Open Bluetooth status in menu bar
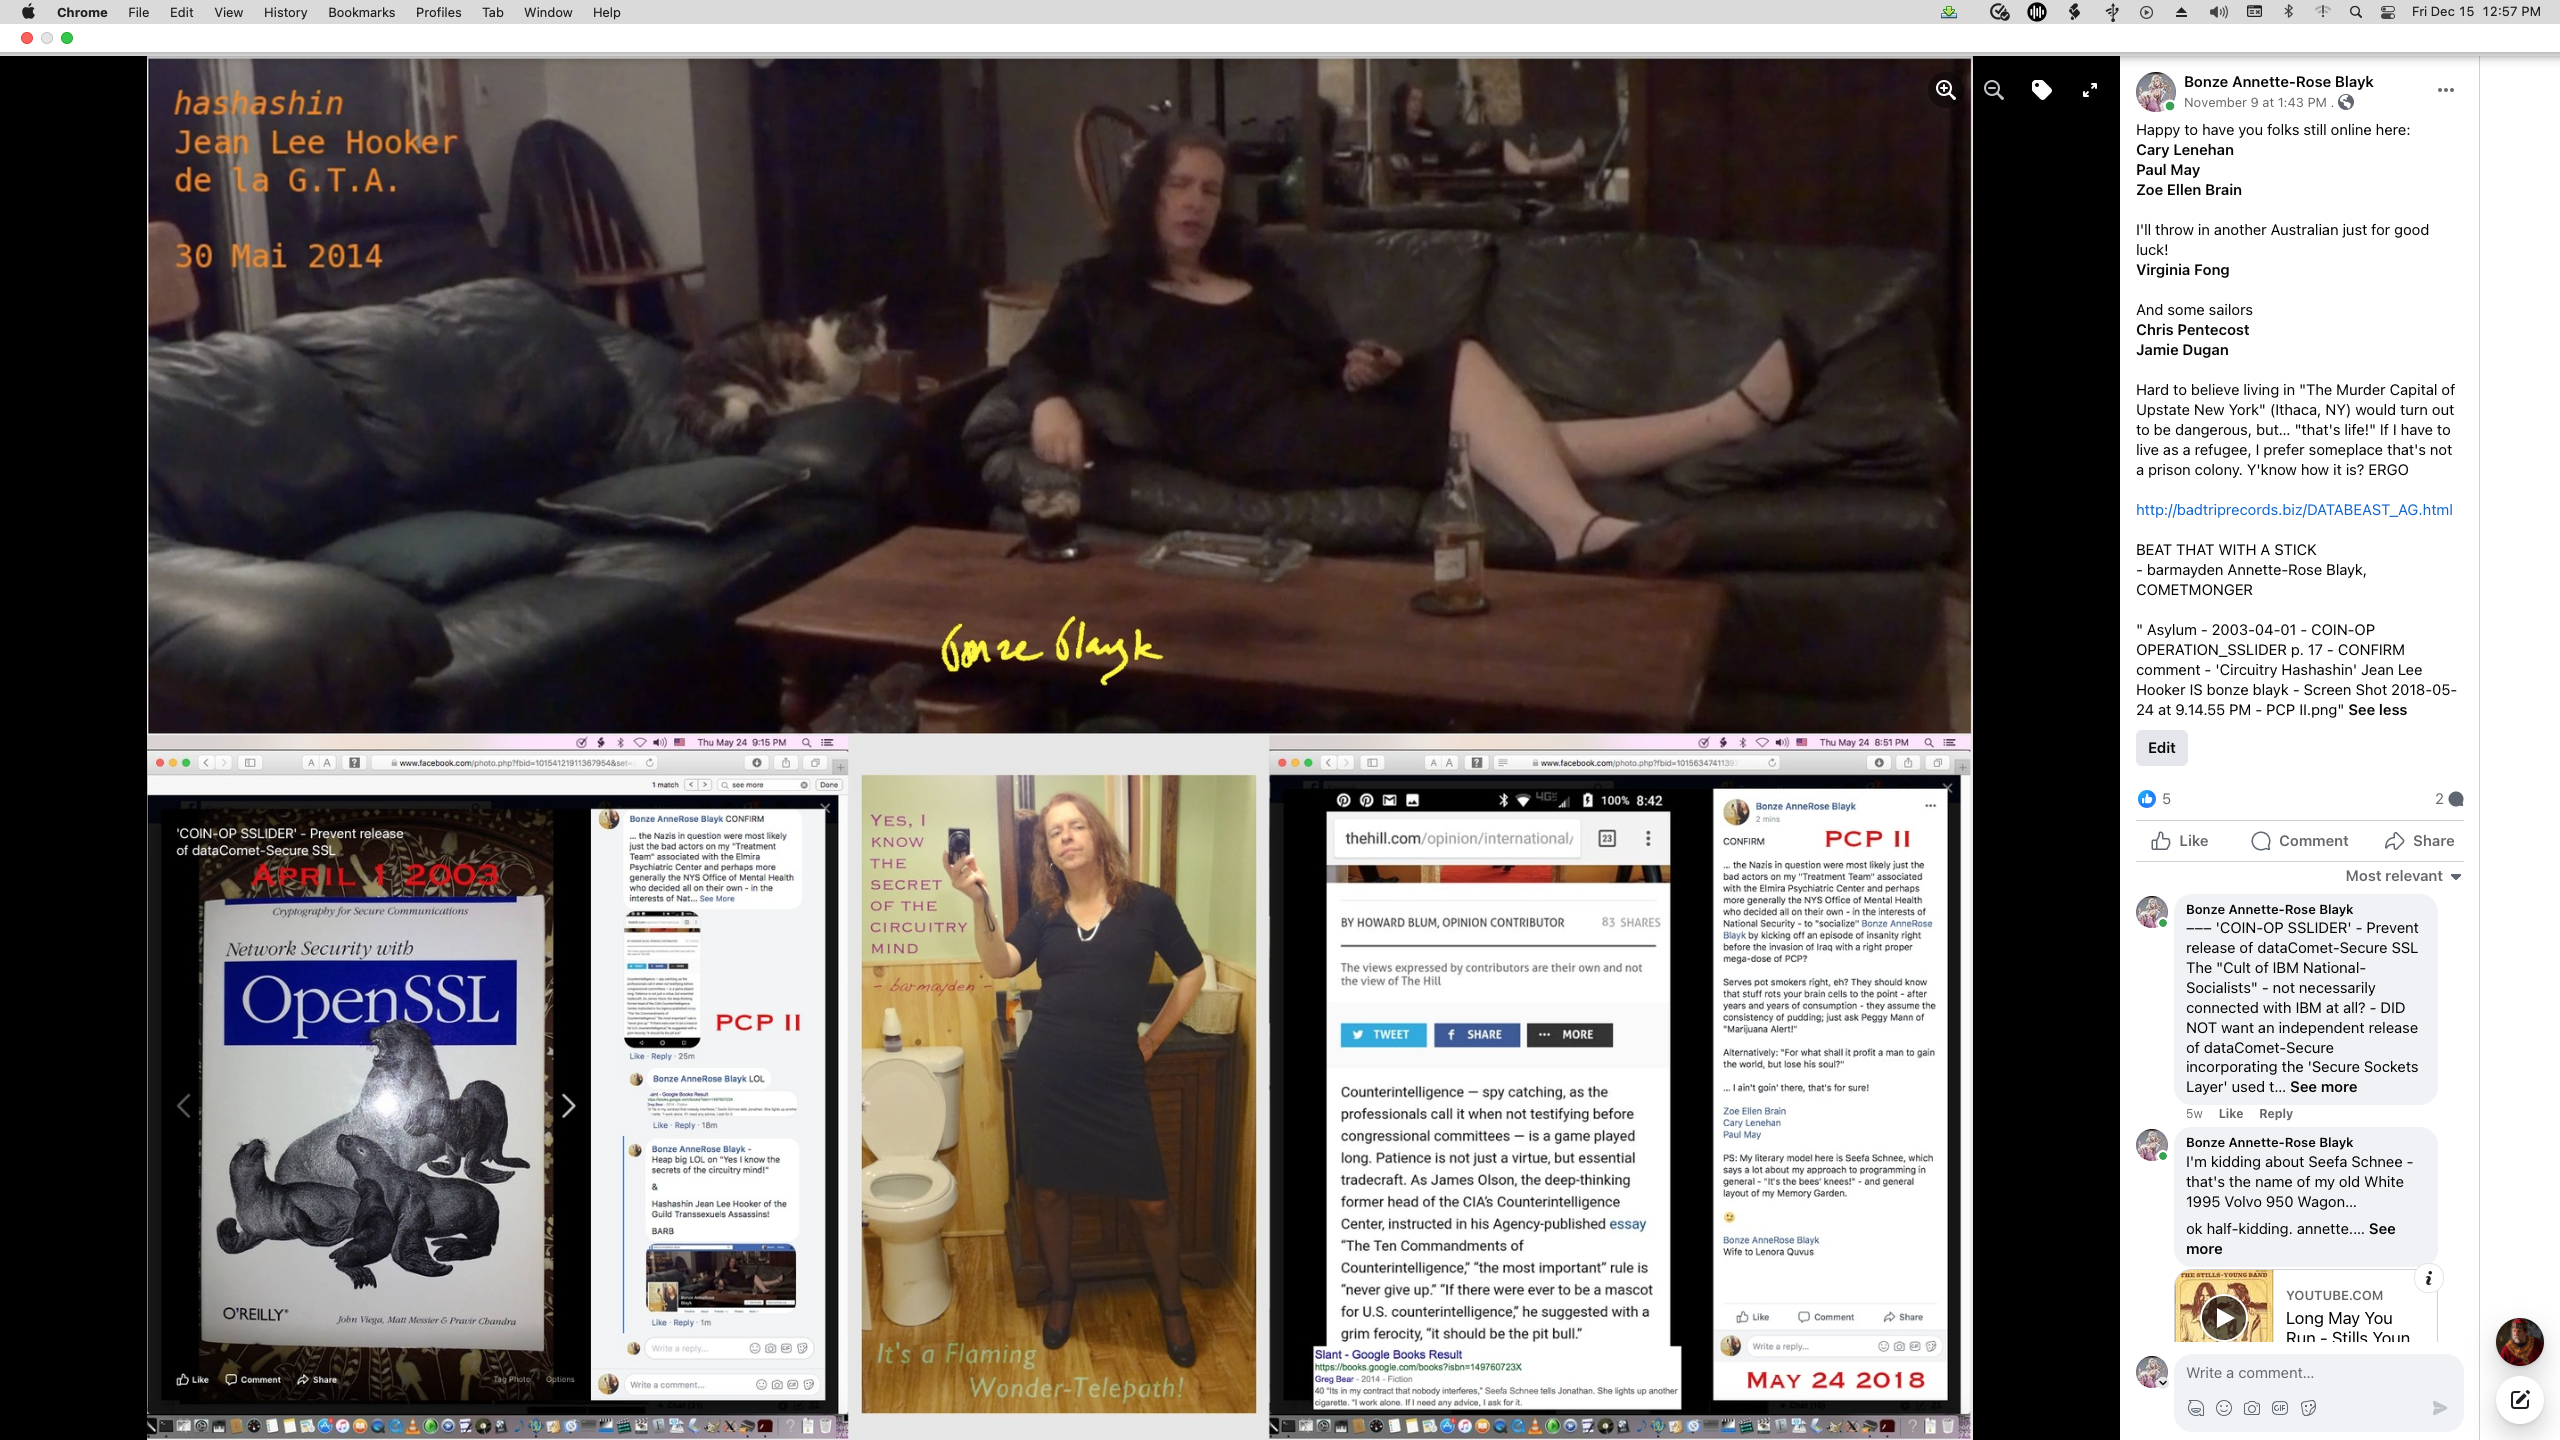 point(2288,12)
